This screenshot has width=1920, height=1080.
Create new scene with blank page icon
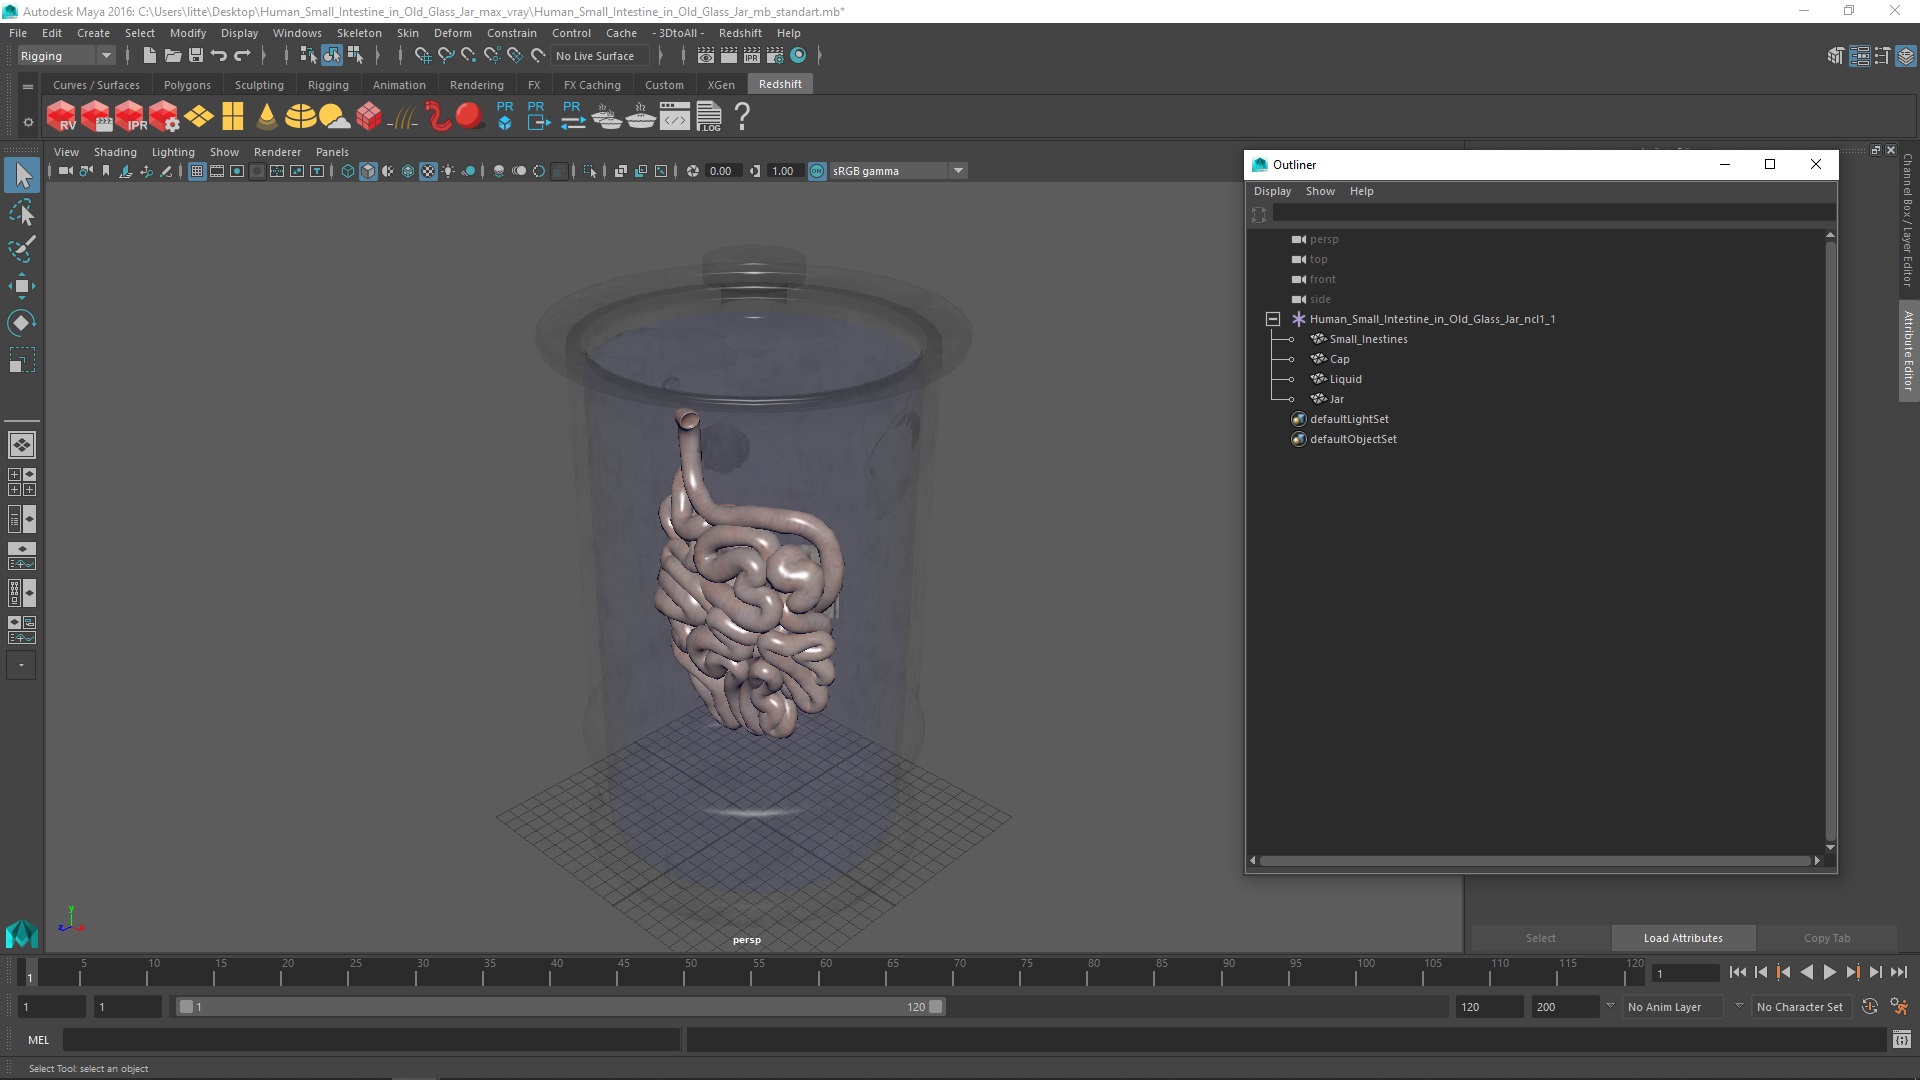pos(149,56)
